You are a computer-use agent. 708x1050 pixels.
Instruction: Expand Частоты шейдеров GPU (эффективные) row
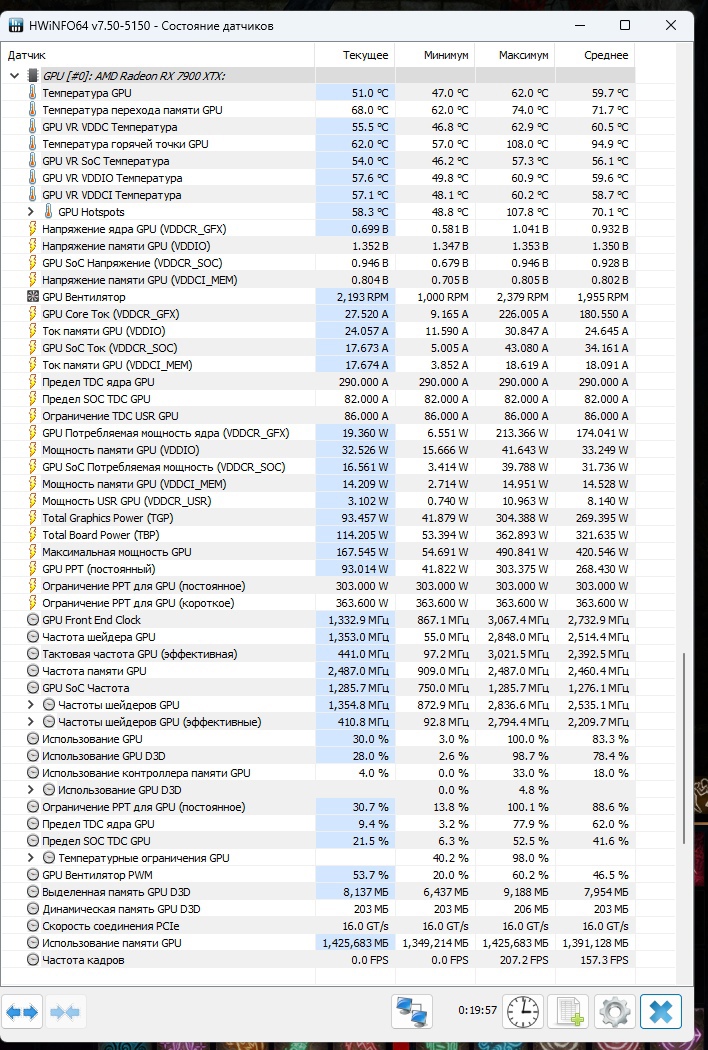point(30,722)
